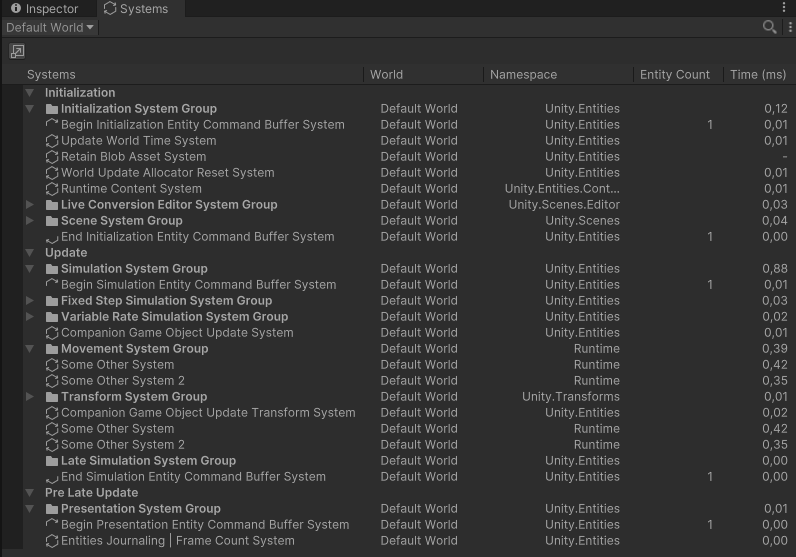This screenshot has width=796, height=557.
Task: Click the pop-out window icon below Default World
Action: point(17,51)
